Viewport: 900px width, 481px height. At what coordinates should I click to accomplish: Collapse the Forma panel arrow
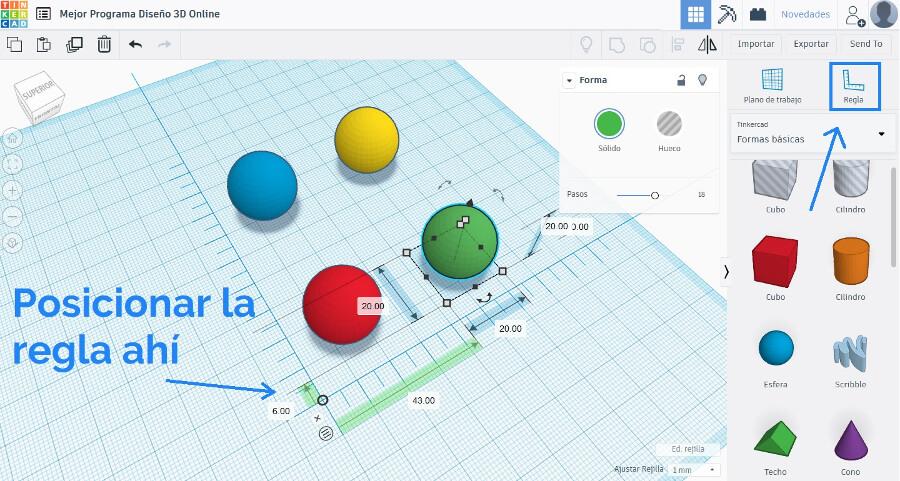point(569,80)
